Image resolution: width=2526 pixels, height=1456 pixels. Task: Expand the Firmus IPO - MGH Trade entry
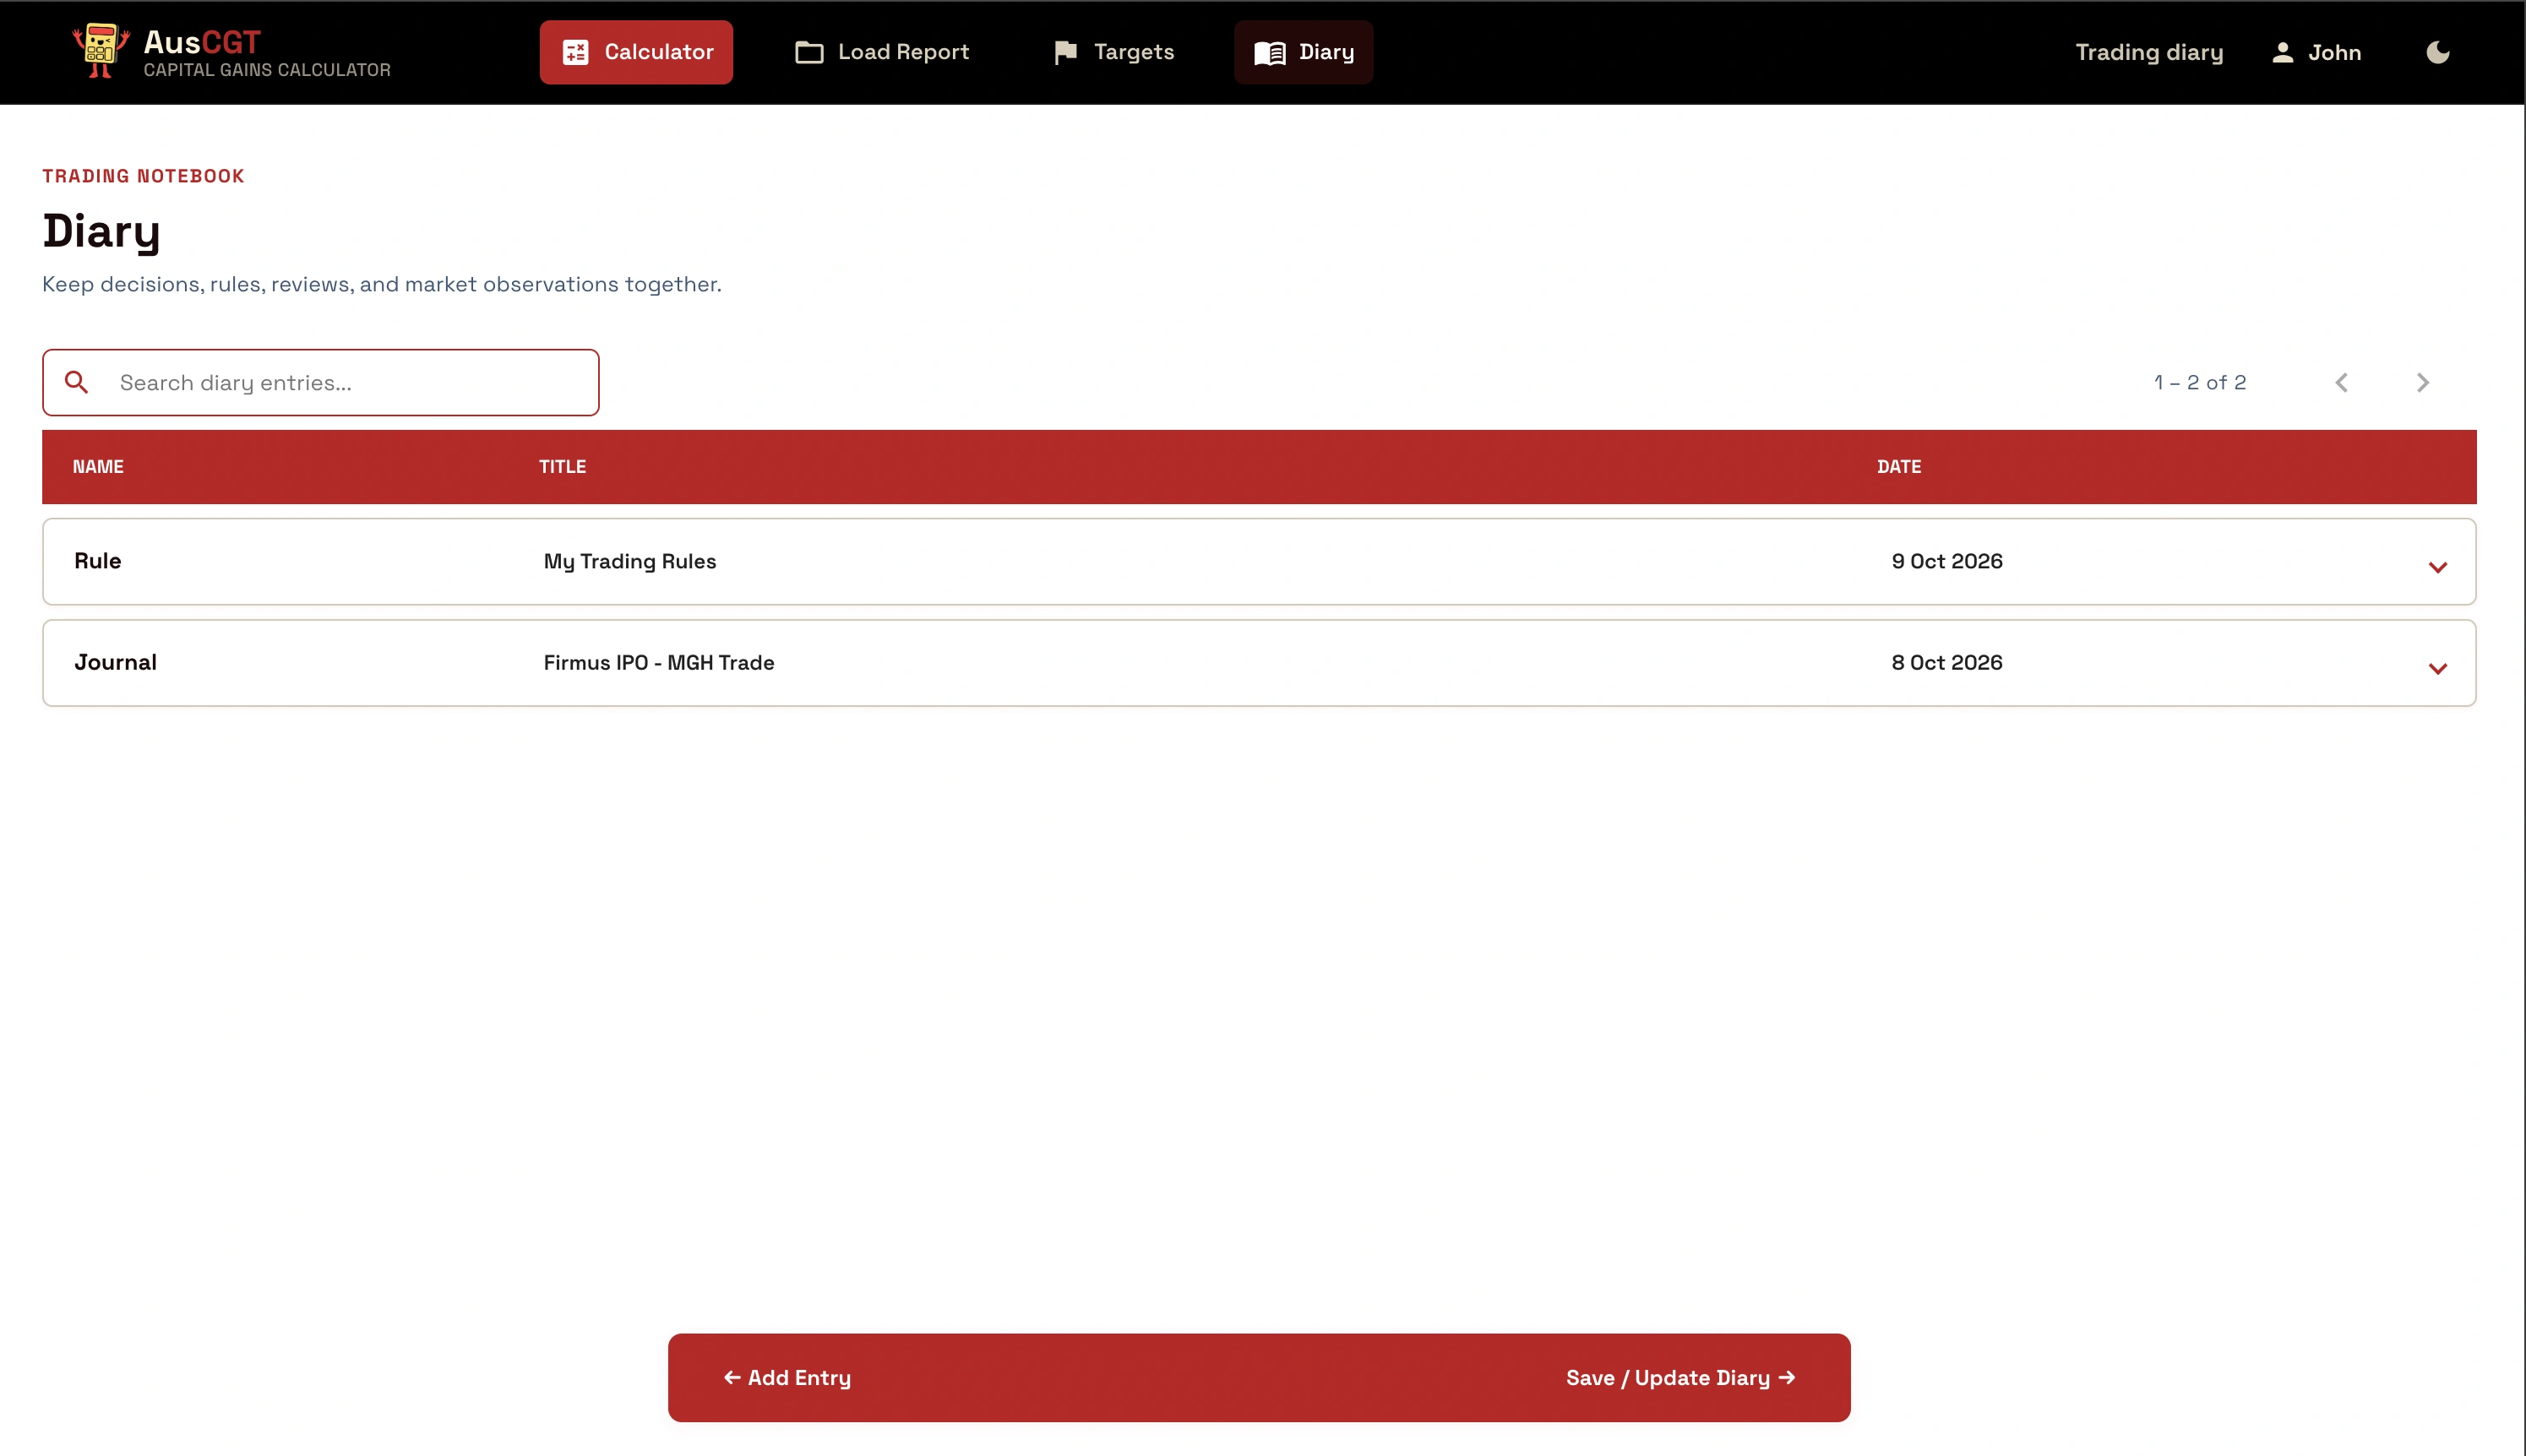click(2437, 668)
